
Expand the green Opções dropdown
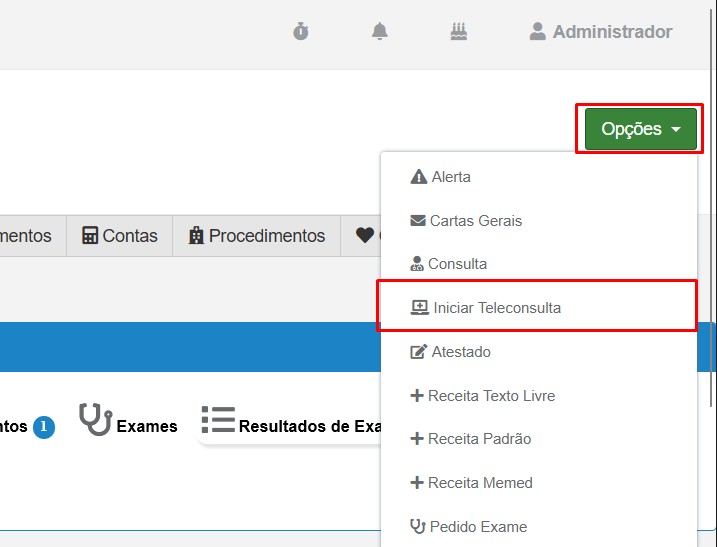(640, 129)
